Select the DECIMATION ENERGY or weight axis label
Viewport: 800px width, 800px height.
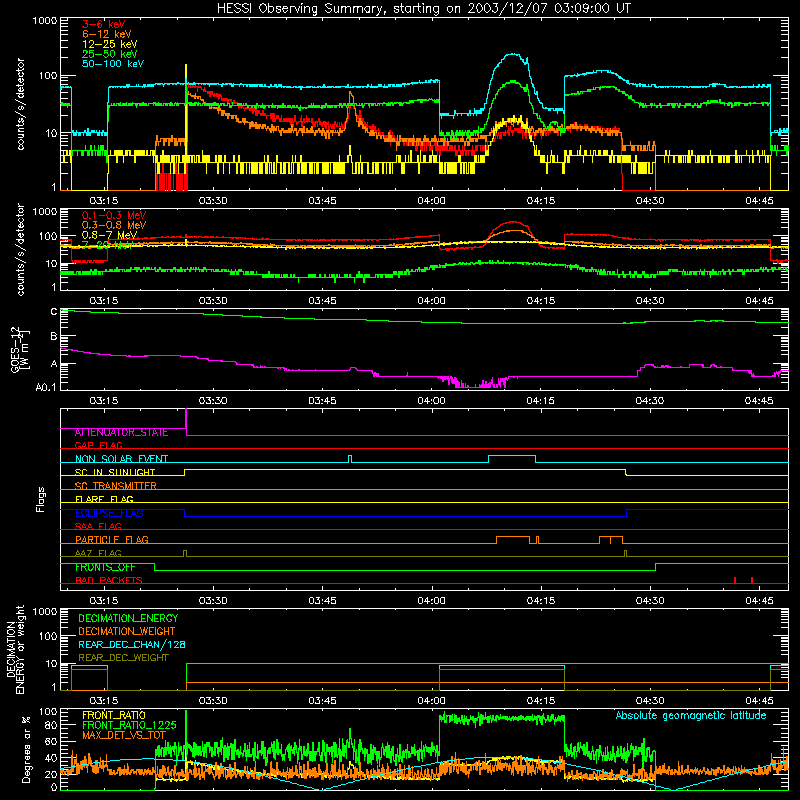(x=15, y=649)
